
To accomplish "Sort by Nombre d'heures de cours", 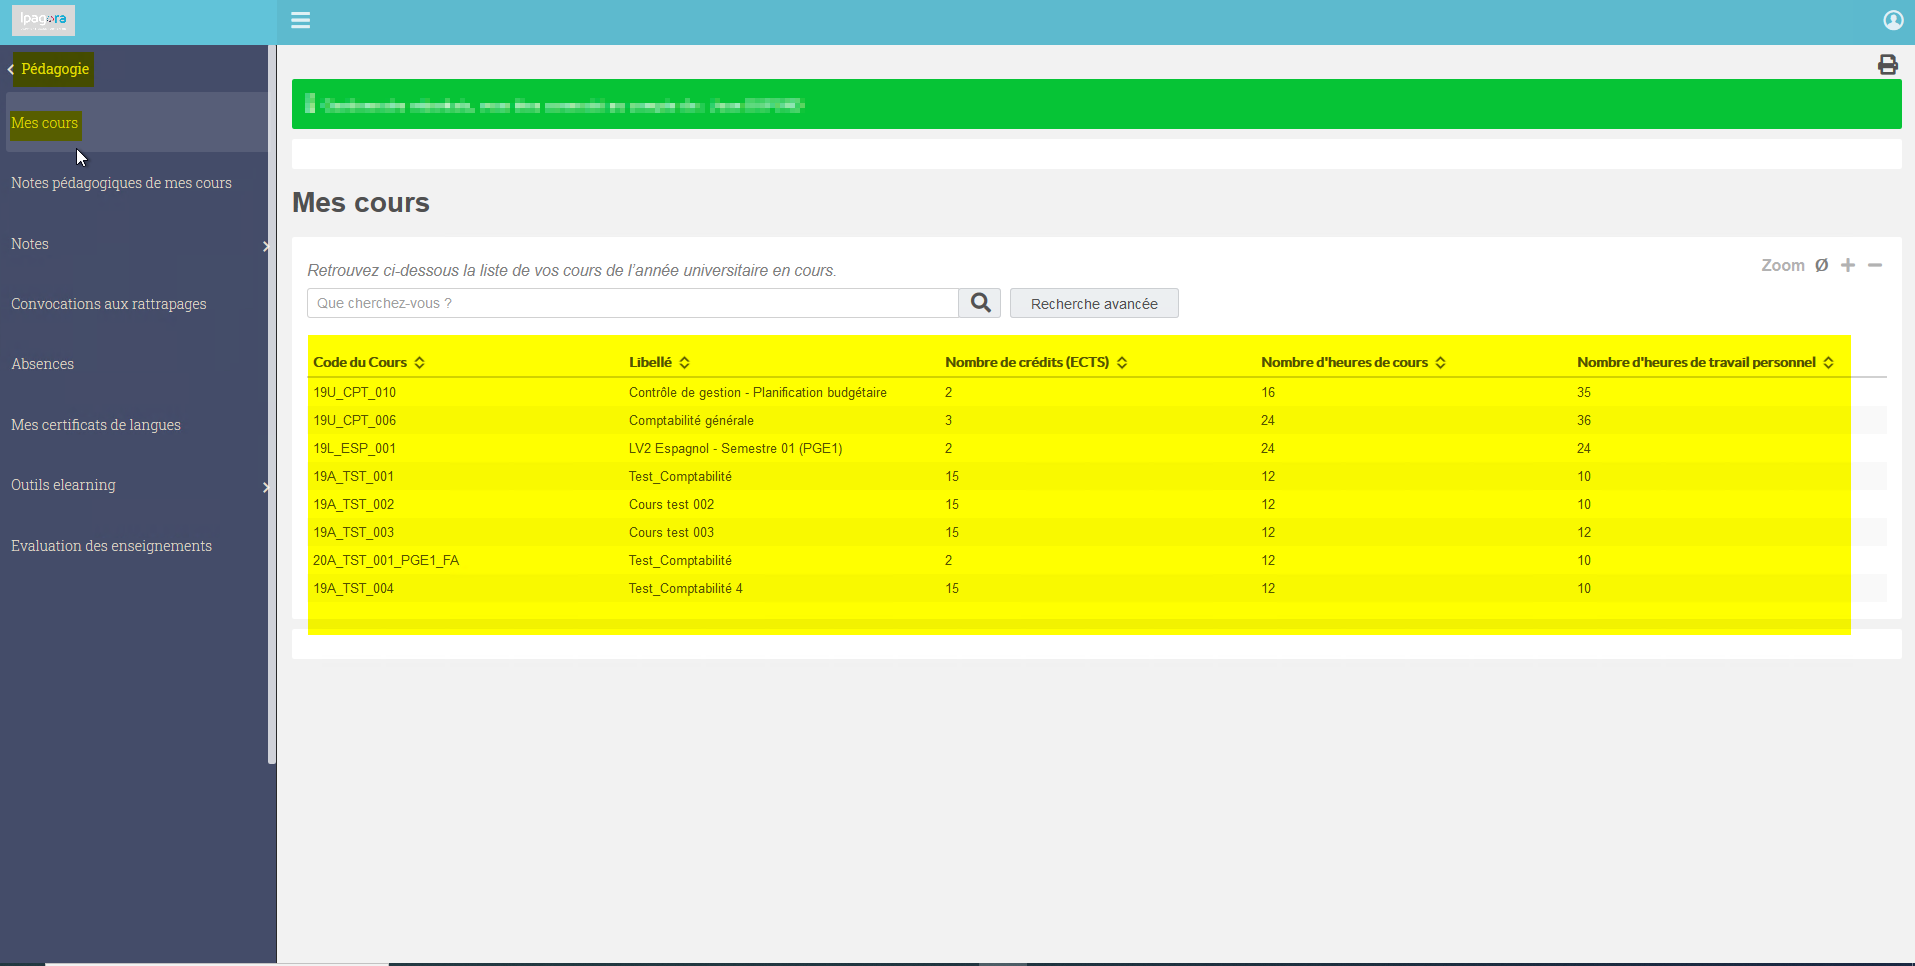I will coord(1353,362).
